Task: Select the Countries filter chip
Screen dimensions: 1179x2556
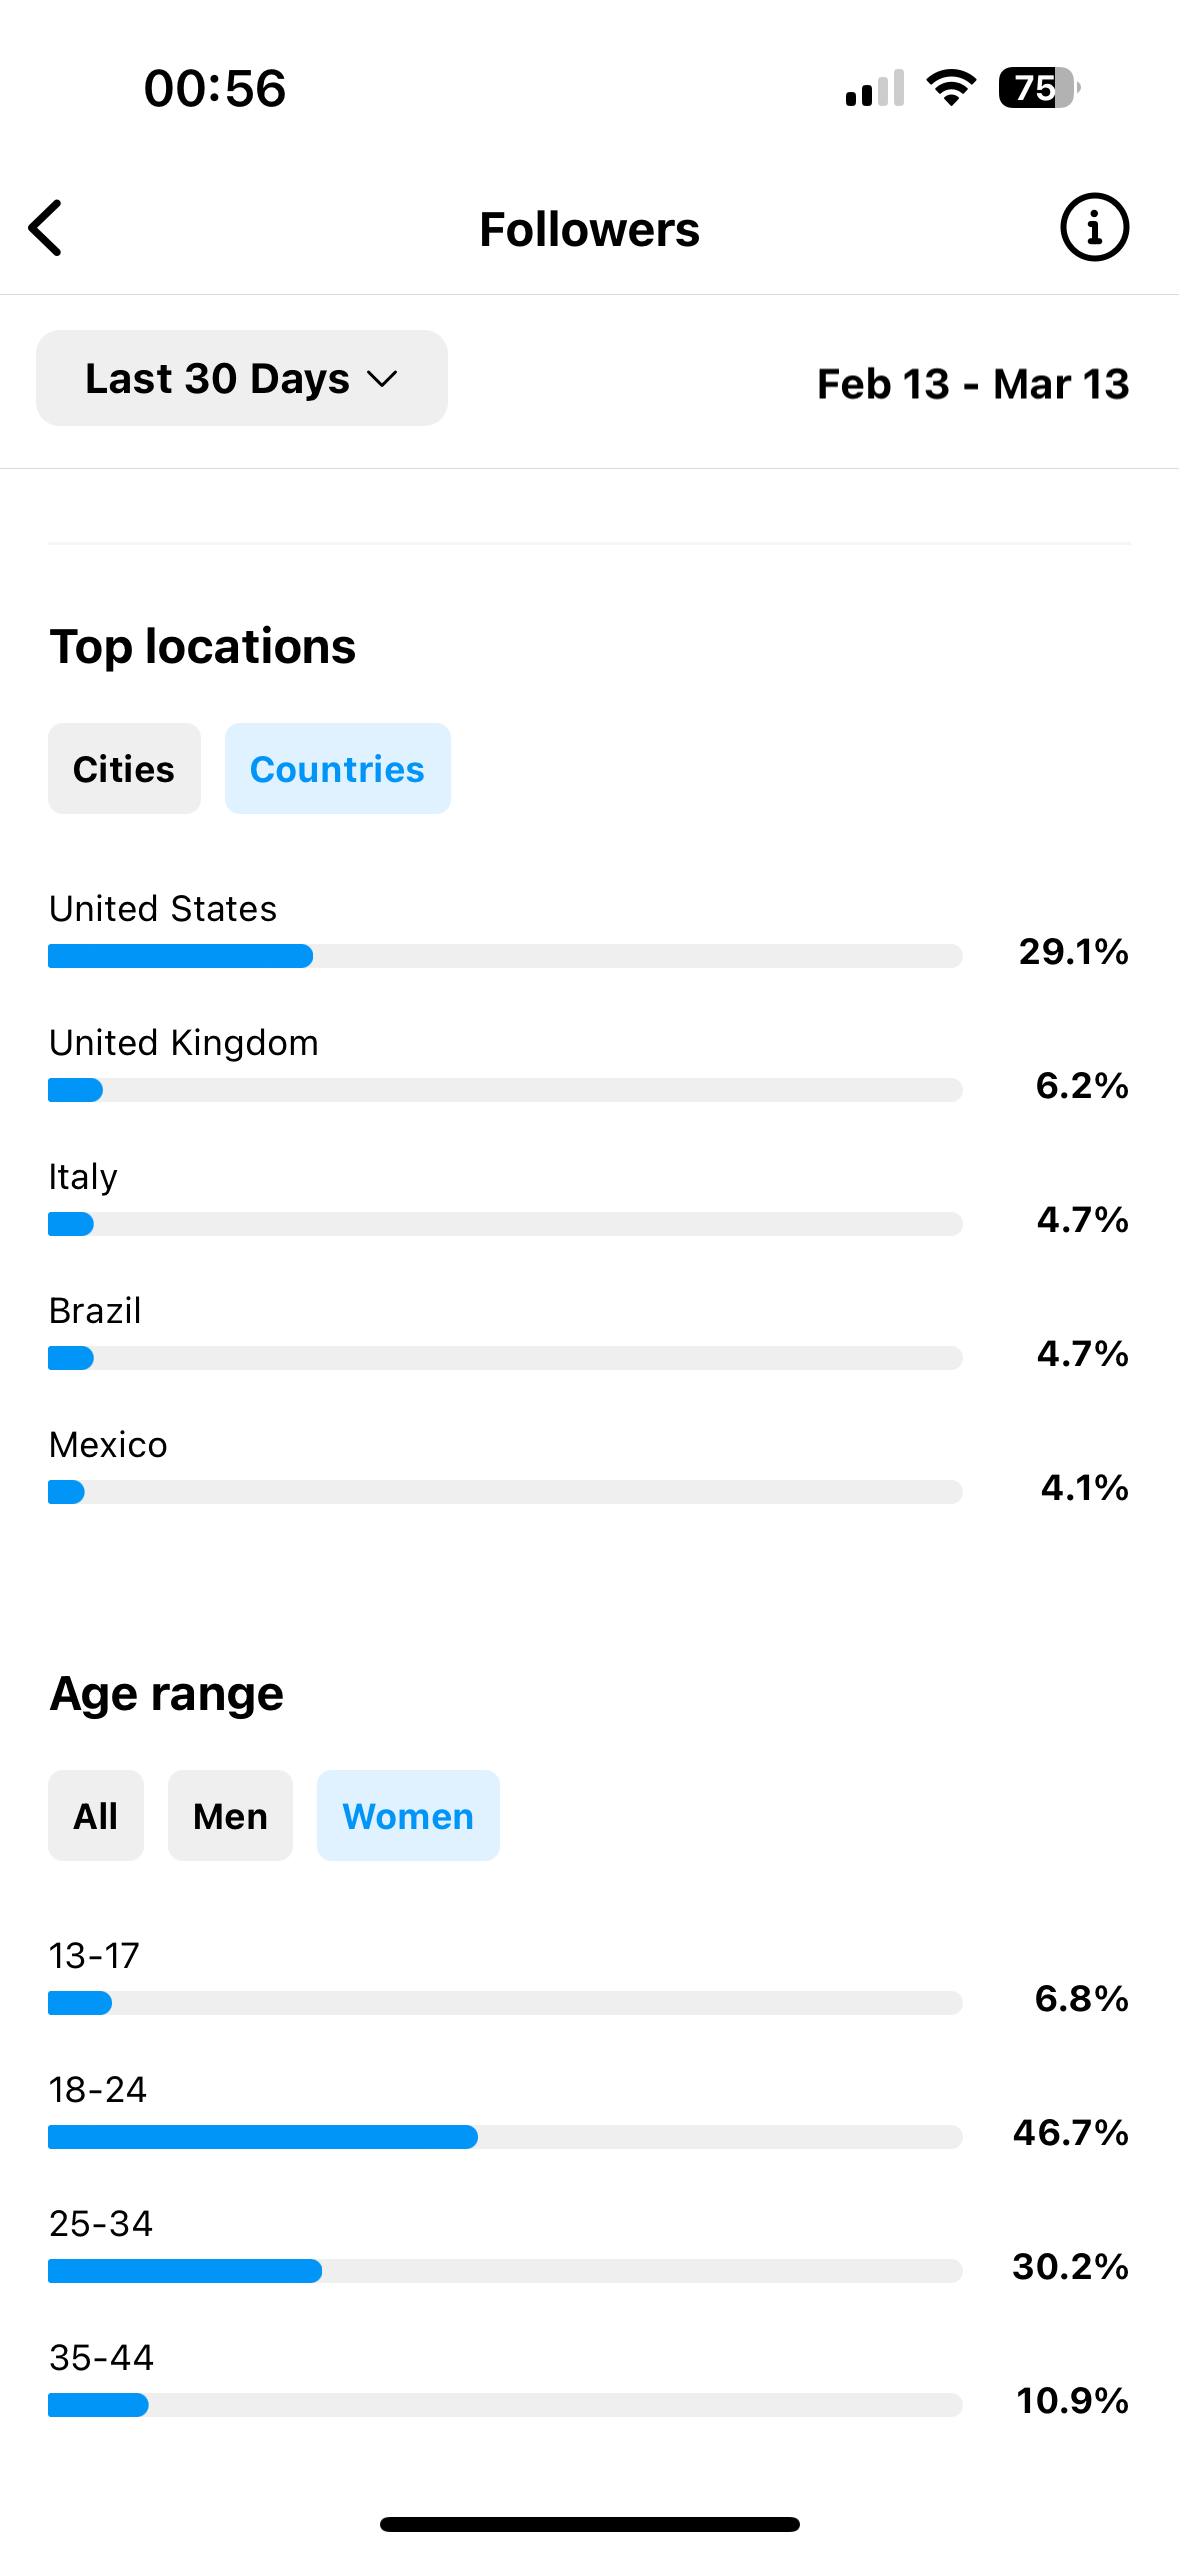Action: click(338, 768)
